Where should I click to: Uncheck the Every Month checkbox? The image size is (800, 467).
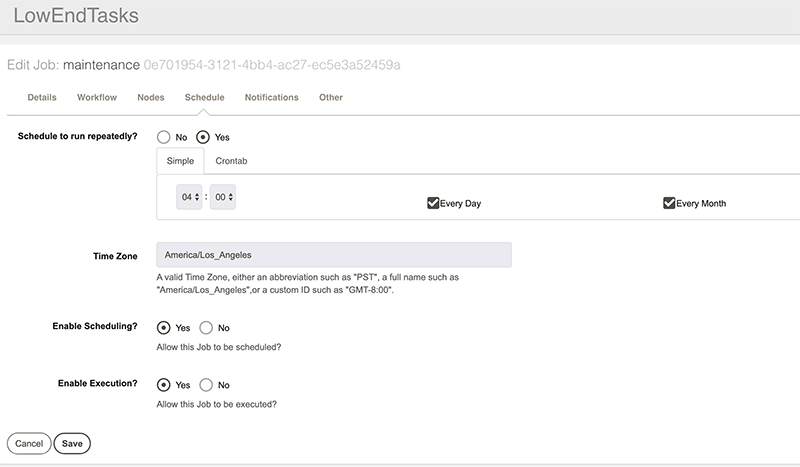pyautogui.click(x=669, y=203)
